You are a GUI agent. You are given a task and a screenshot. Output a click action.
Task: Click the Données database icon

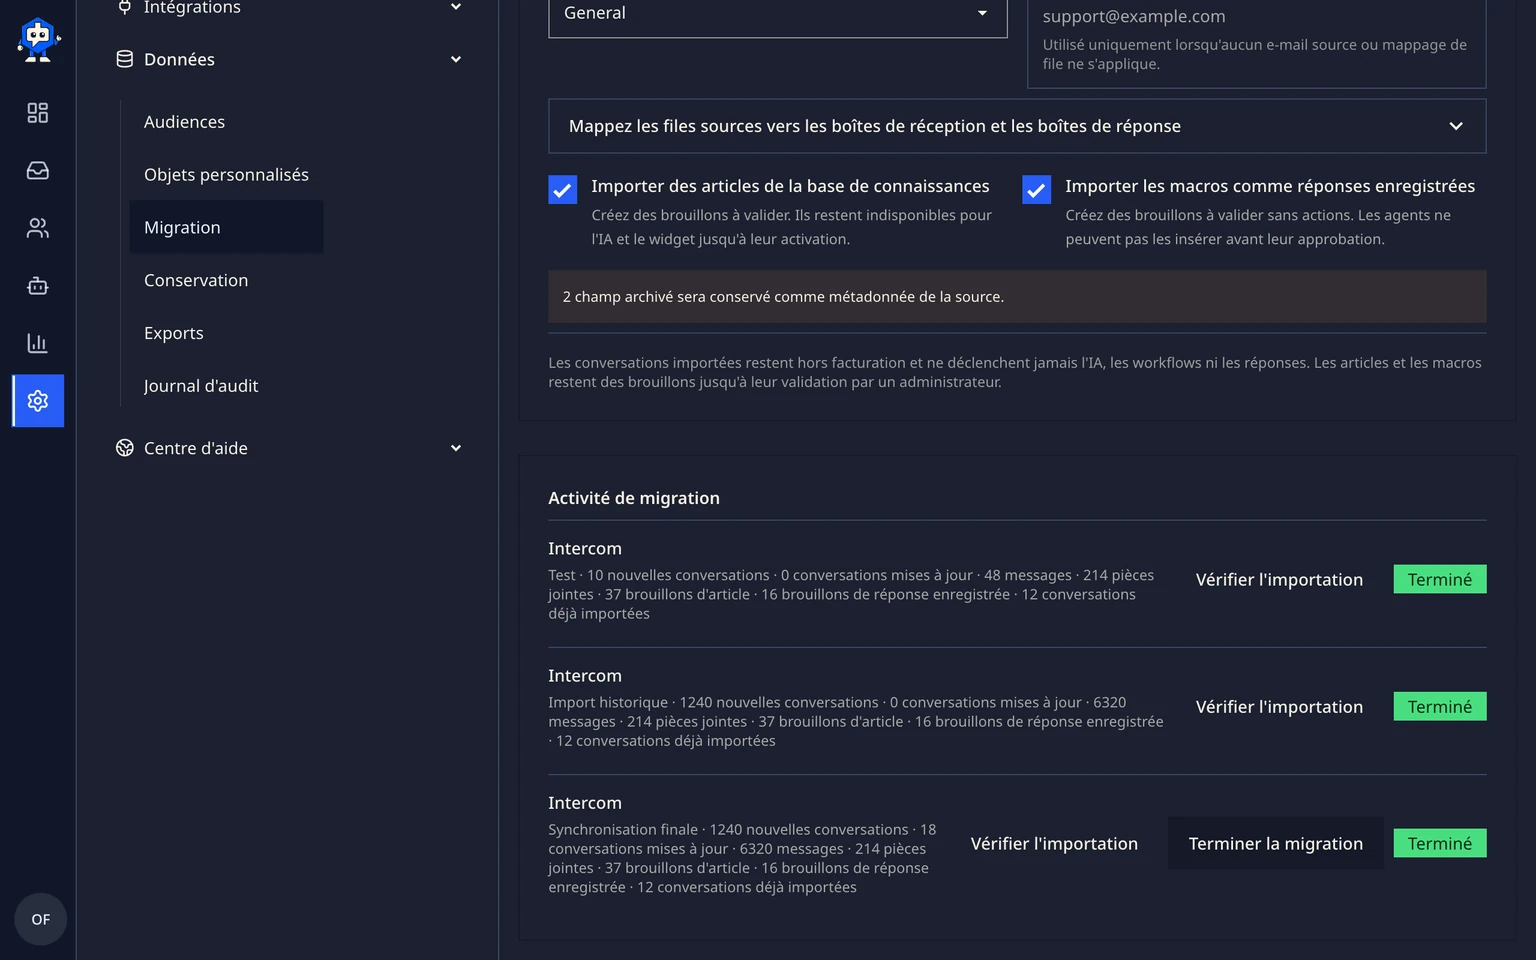click(x=125, y=59)
